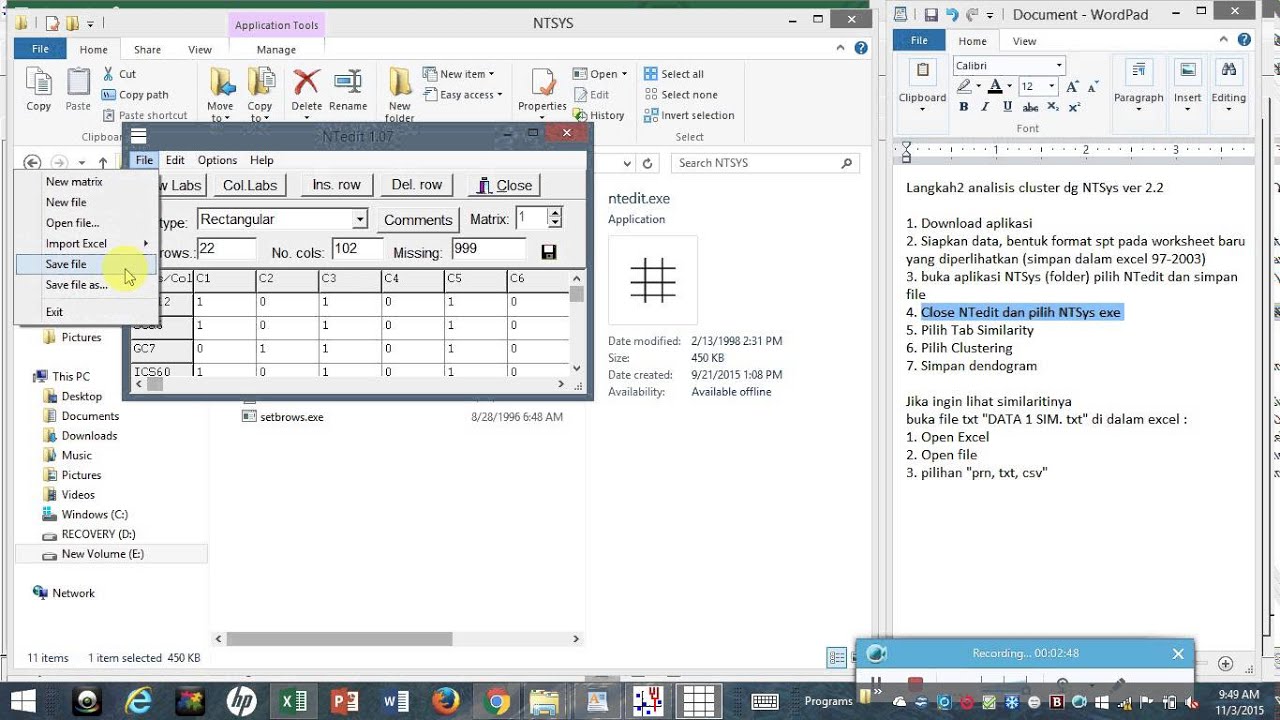Open the NTedit Options menu
Image resolution: width=1280 pixels, height=720 pixels.
click(x=217, y=160)
